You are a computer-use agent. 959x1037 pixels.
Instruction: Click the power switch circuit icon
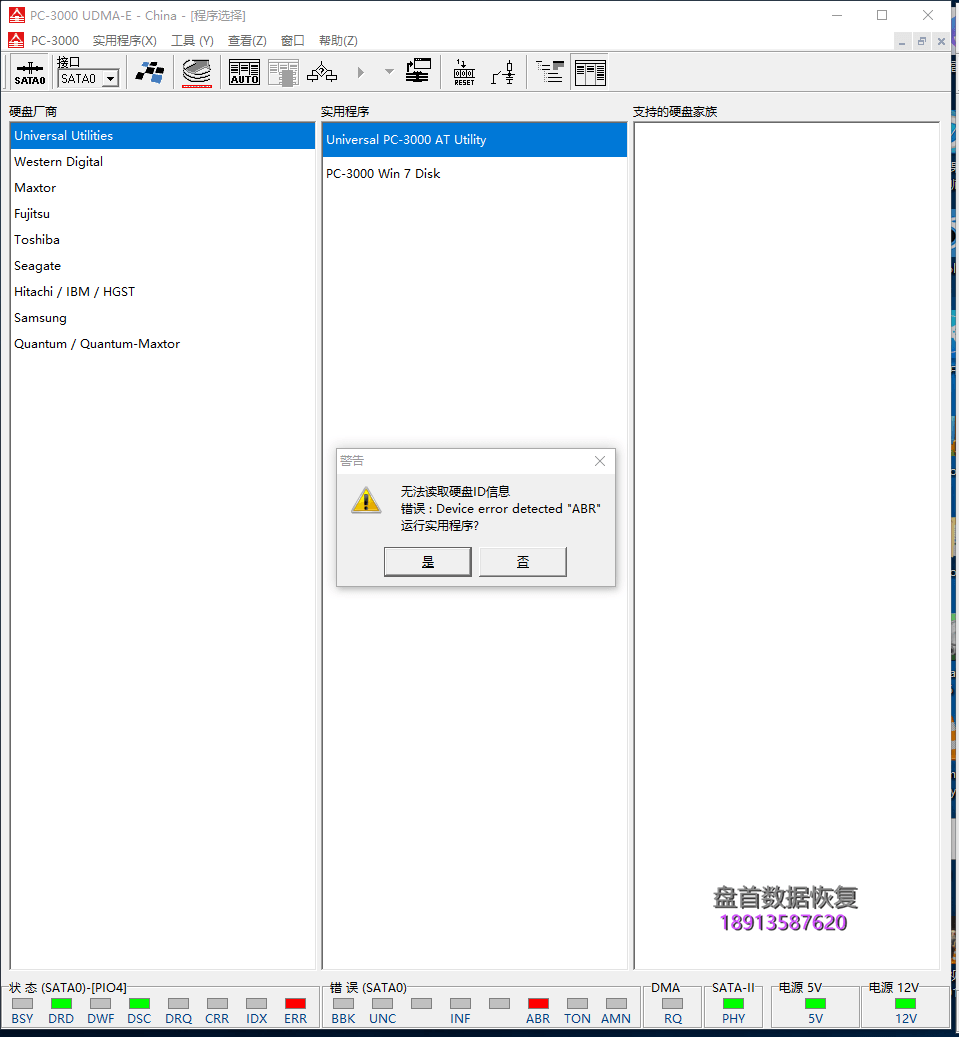tap(503, 72)
